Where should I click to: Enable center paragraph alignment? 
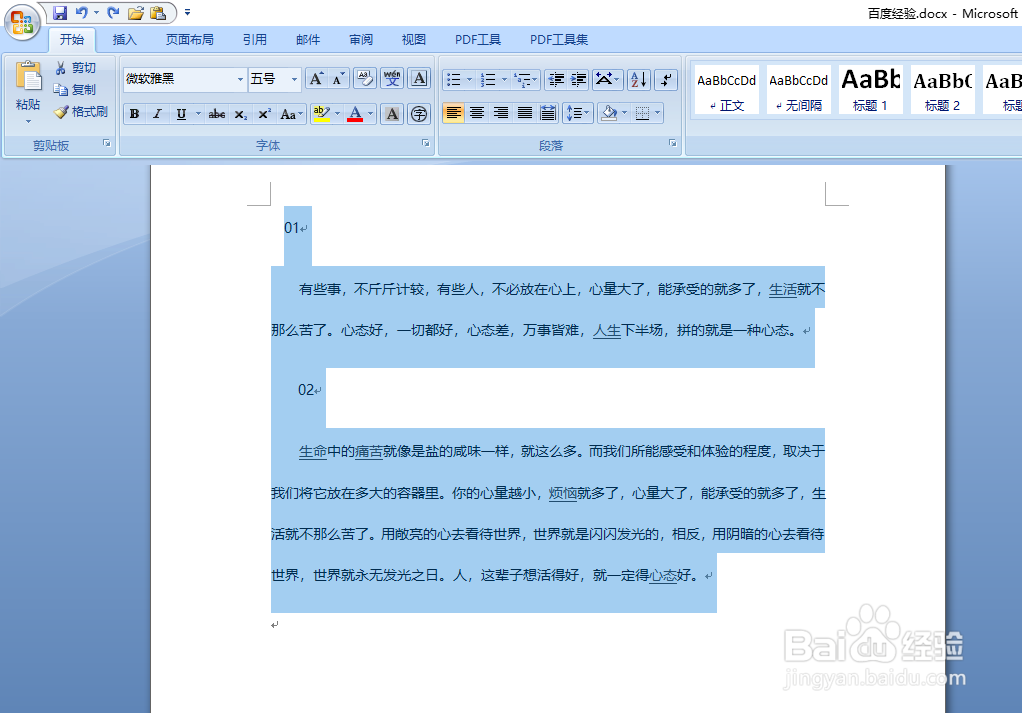pos(477,113)
